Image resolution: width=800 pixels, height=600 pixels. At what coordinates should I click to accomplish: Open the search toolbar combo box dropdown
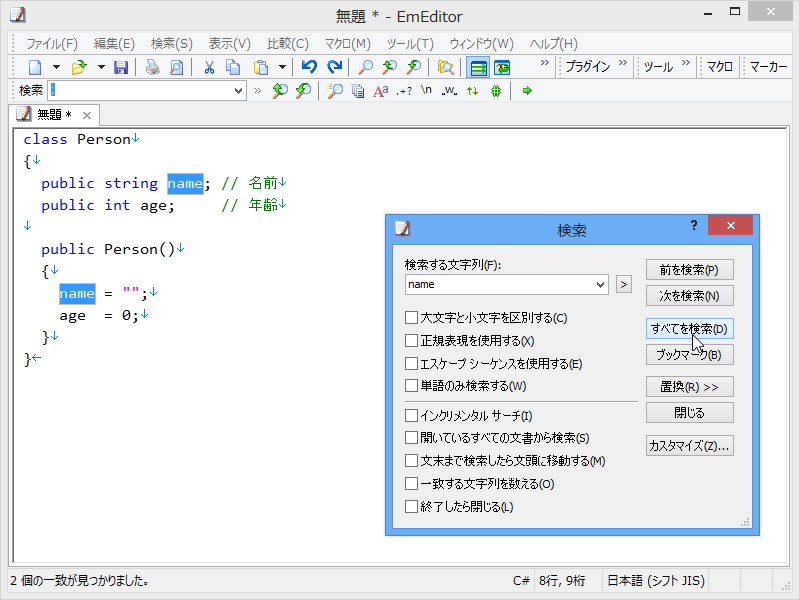(x=238, y=91)
